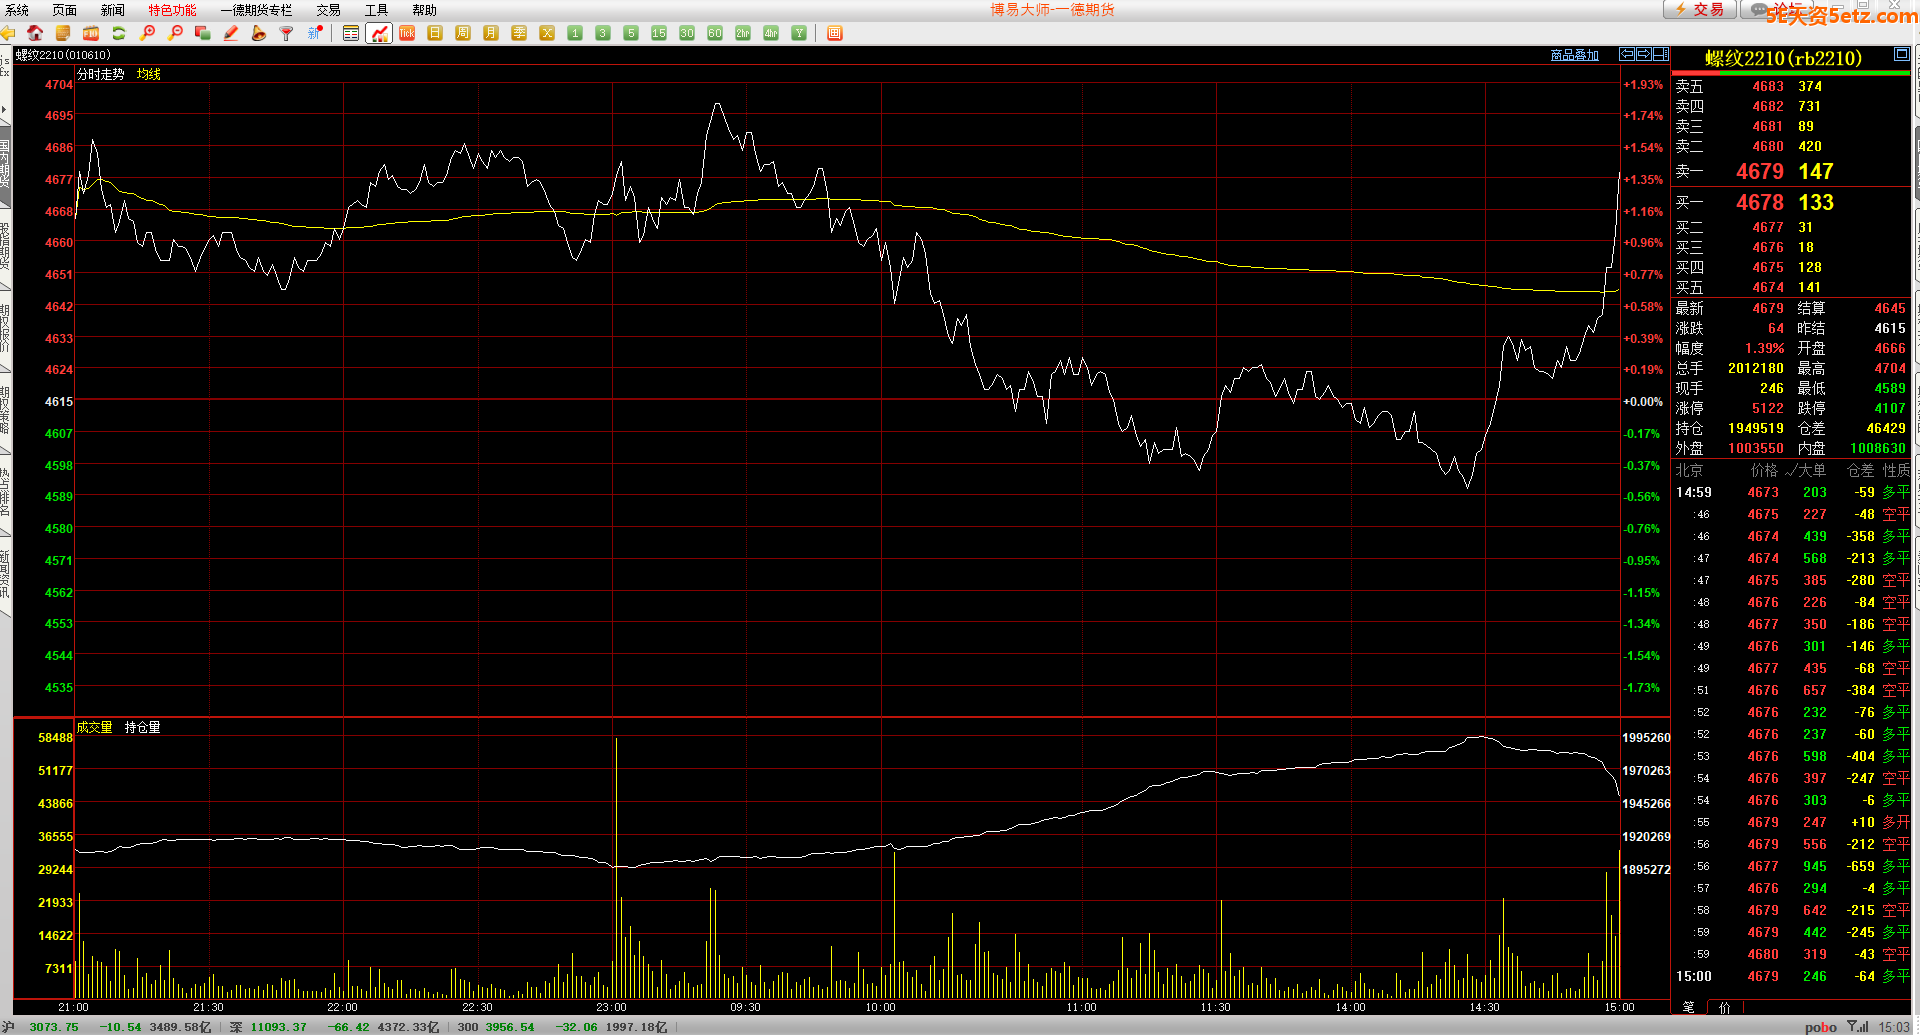Open the quote list table icon

click(x=351, y=33)
